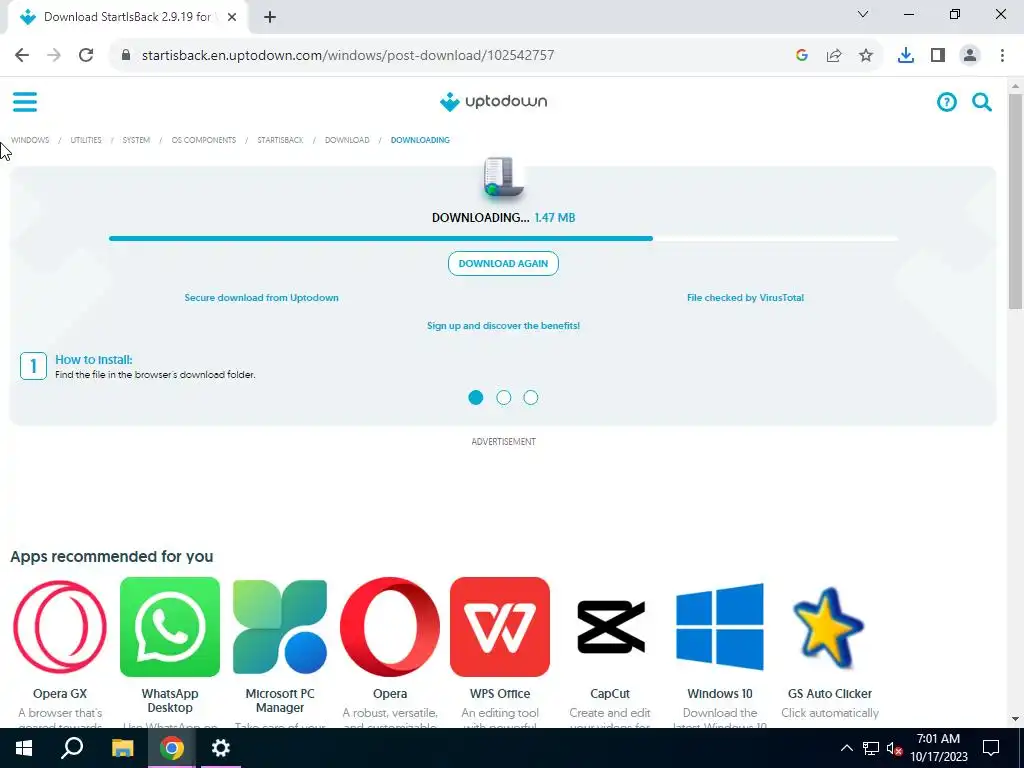Open the CapCut title link
1024x768 pixels.
610,694
